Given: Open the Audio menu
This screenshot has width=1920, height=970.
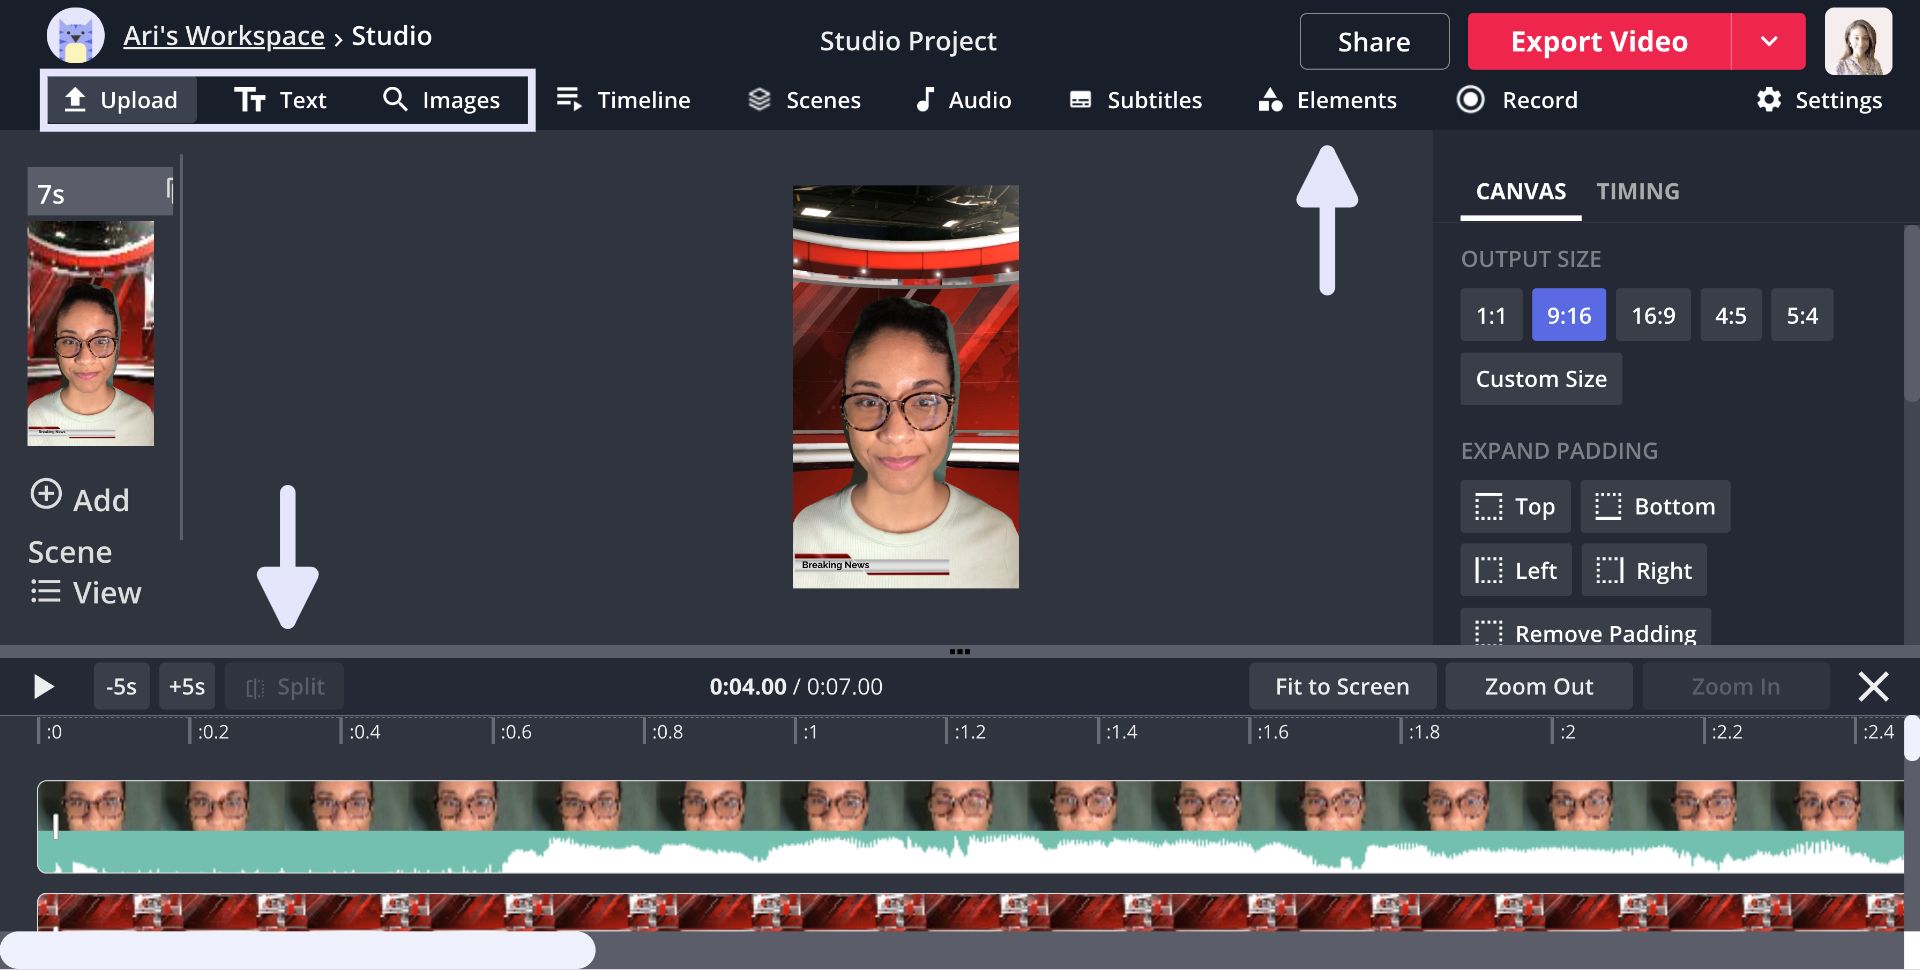Looking at the screenshot, I should 963,100.
